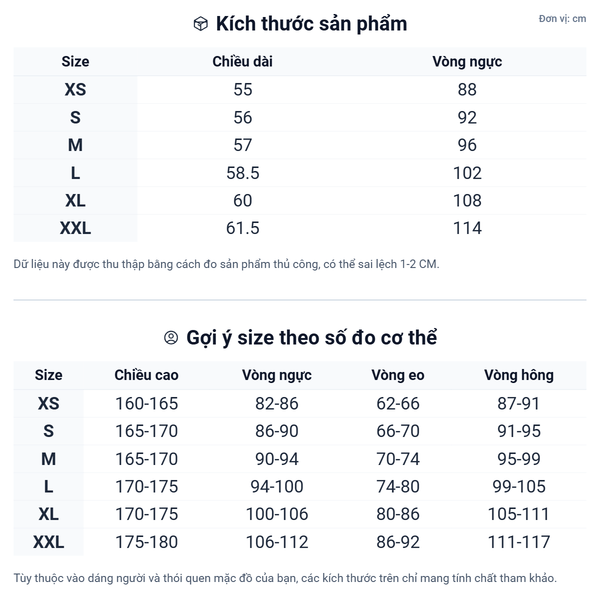
Task: Click the manual measurement note about 1-2 CM
Action: coord(226,265)
